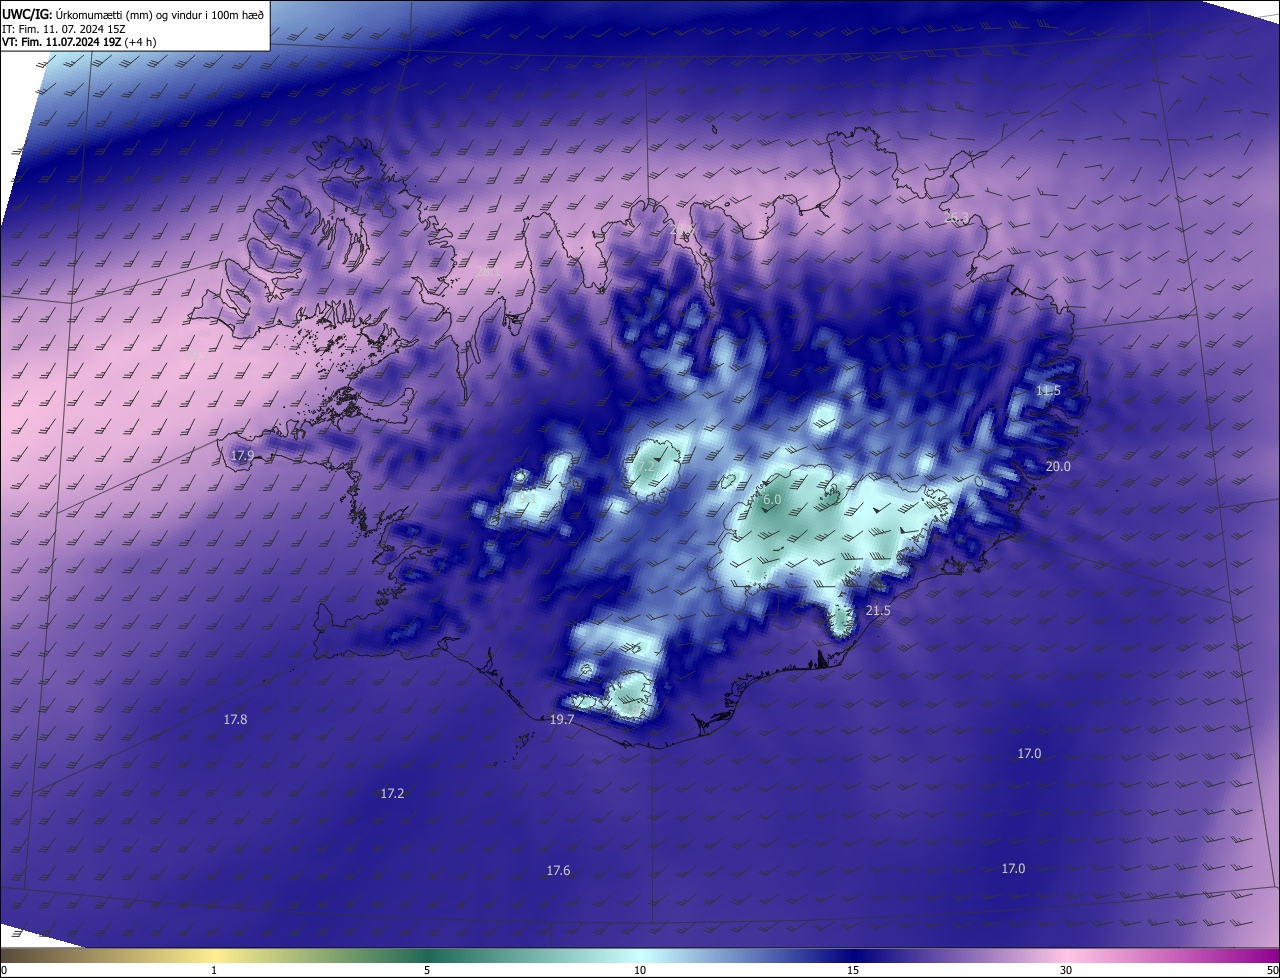Click the 6.0 value label on the glacier
The width and height of the screenshot is (1280, 978).
[772, 500]
